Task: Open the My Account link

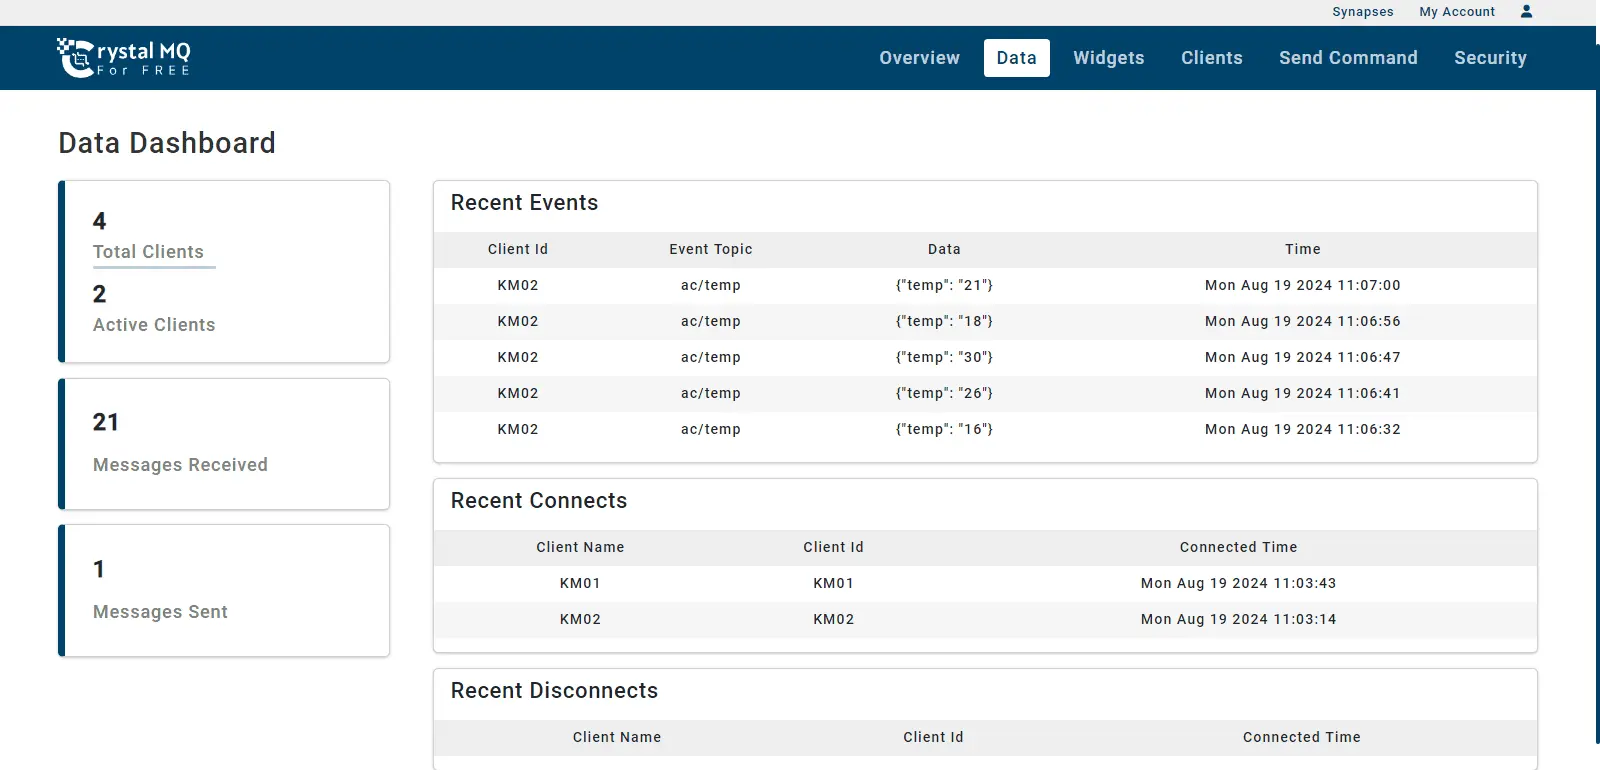Action: [x=1457, y=12]
